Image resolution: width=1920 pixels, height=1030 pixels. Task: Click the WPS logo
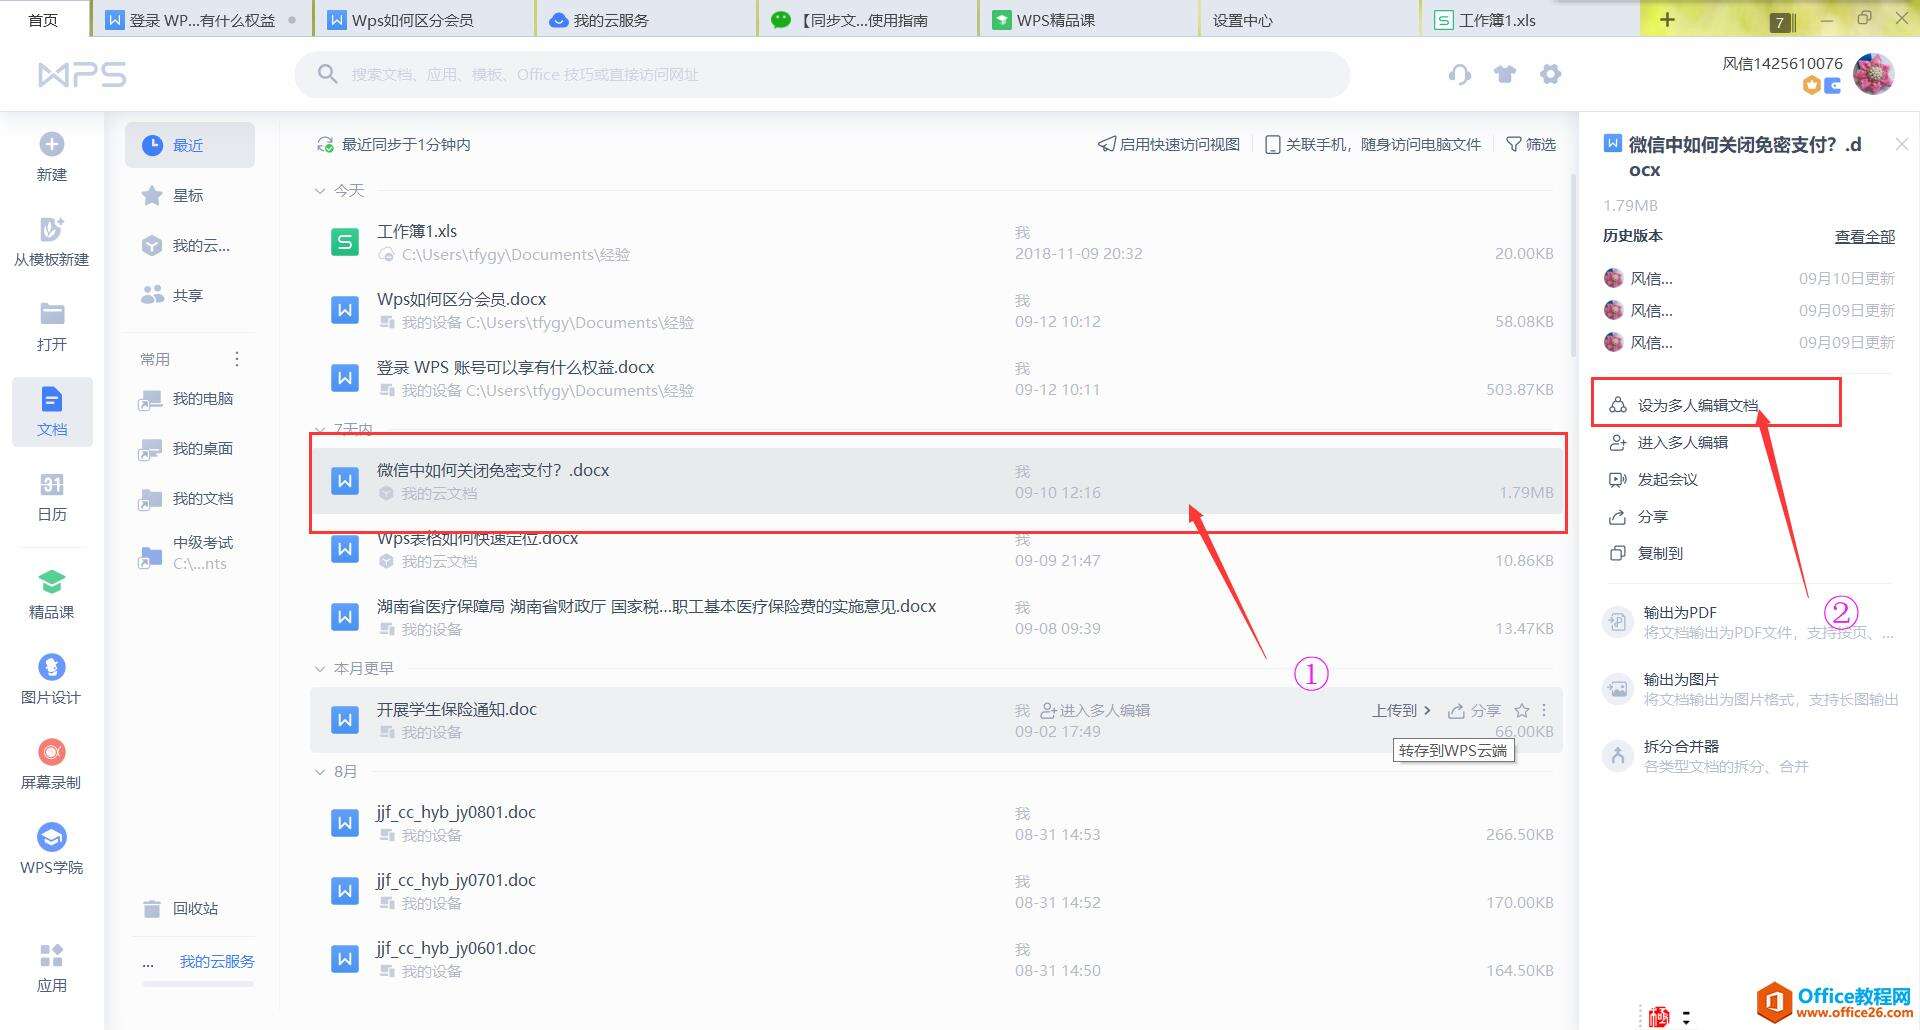click(x=82, y=74)
